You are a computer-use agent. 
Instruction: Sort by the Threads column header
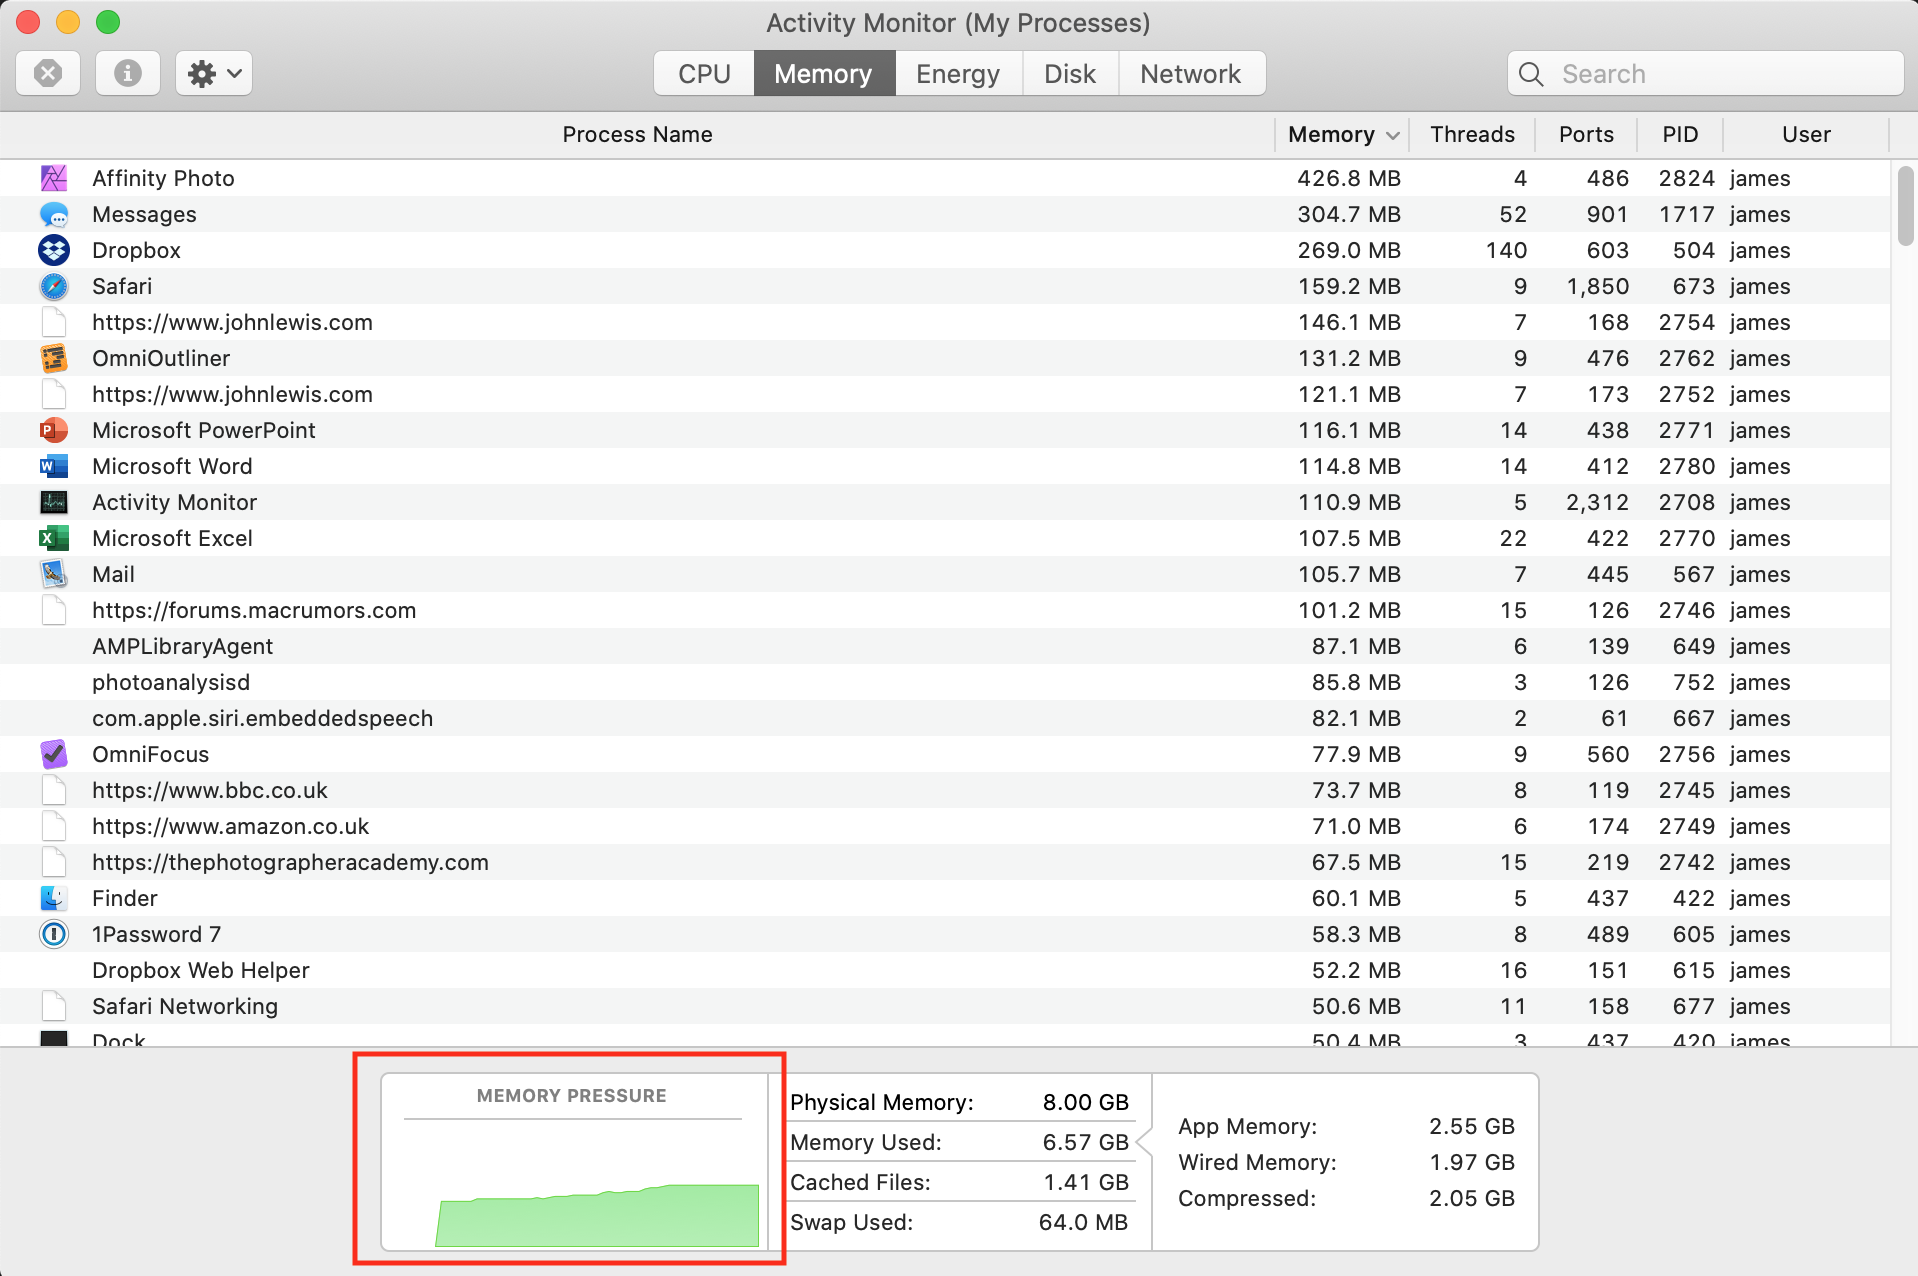coord(1472,134)
